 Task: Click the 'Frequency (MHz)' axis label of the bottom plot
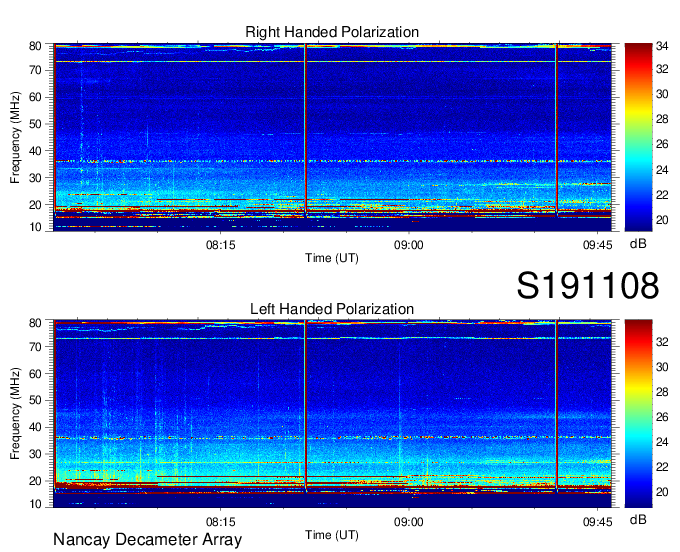[x=15, y=414]
